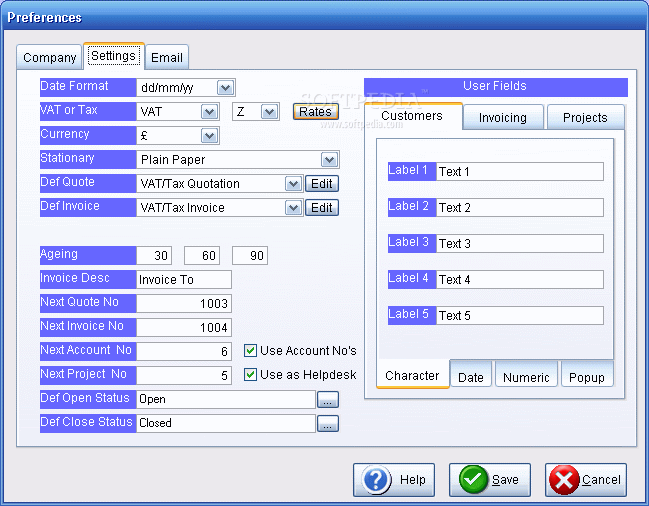649x506 pixels.
Task: Open the Def Quote dropdown arrow
Action: click(293, 184)
